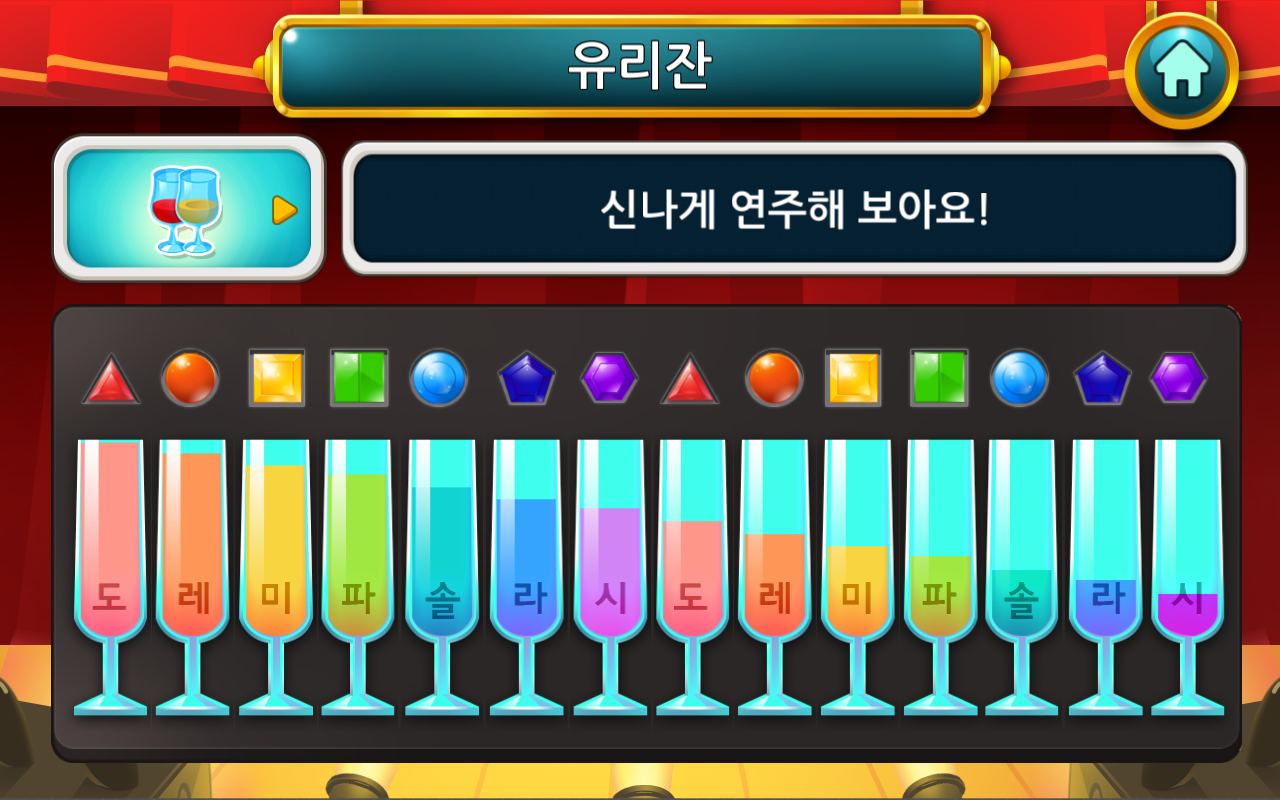Play the first 솔 teal glass

pos(442,577)
